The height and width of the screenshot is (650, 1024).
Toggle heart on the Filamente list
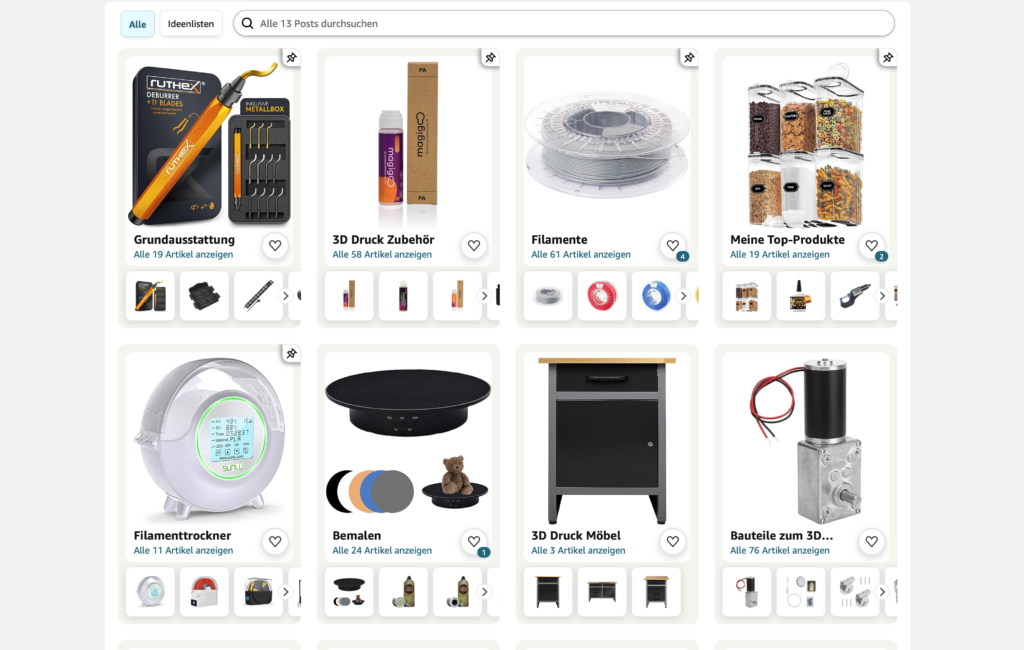[x=673, y=246]
